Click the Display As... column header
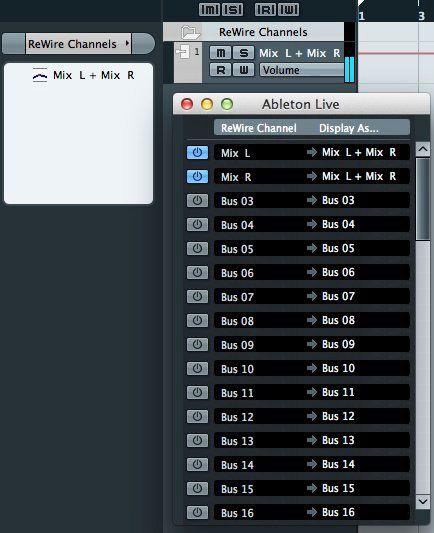The width and height of the screenshot is (434, 533). point(348,128)
